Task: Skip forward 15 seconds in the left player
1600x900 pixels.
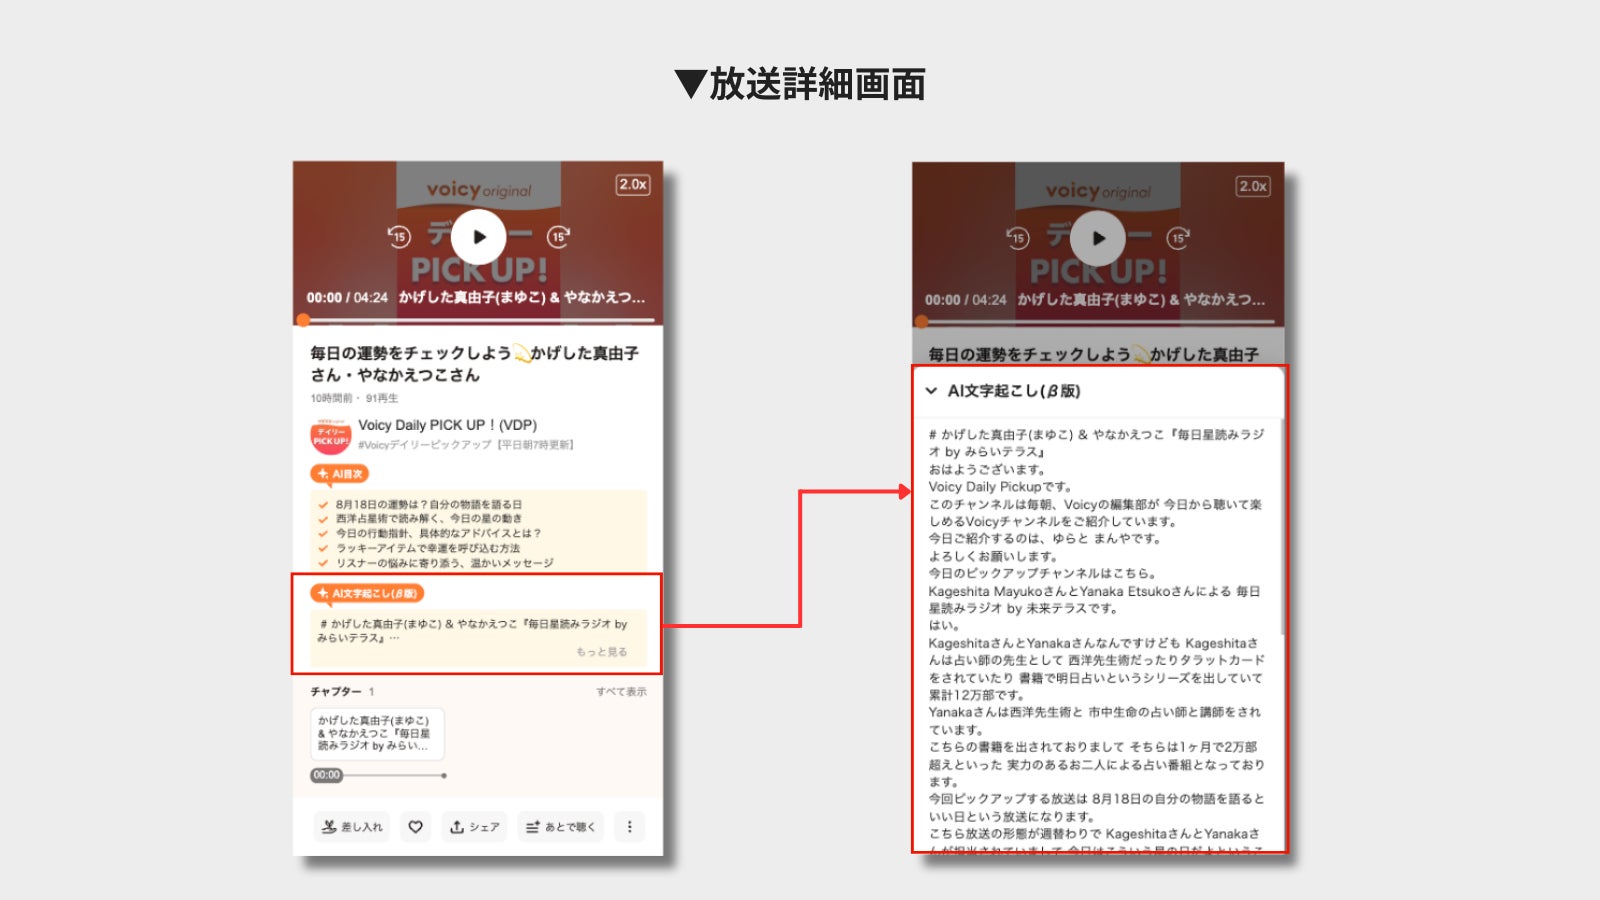Action: coord(558,237)
